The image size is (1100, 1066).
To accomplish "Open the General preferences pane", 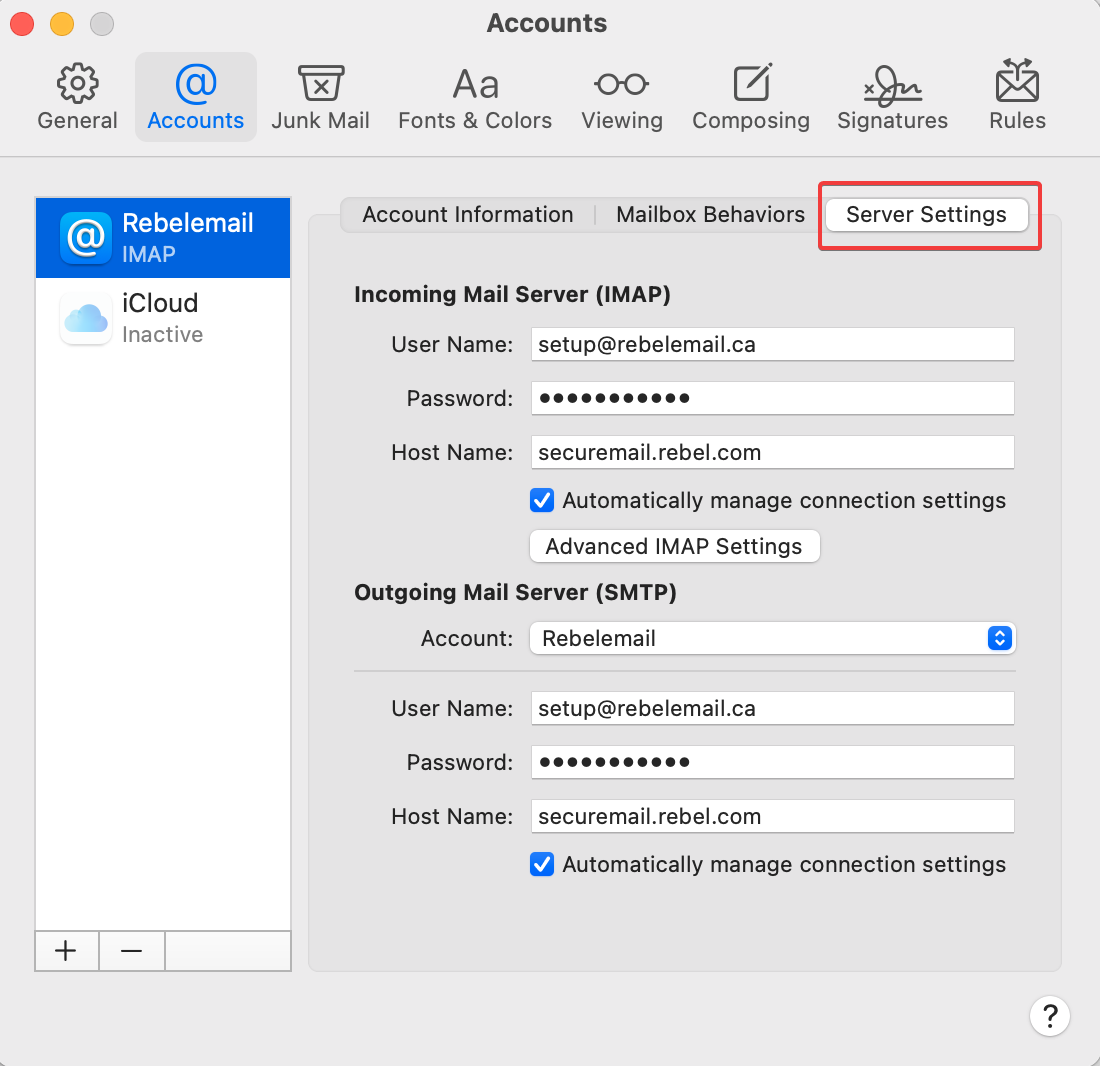I will tap(77, 97).
